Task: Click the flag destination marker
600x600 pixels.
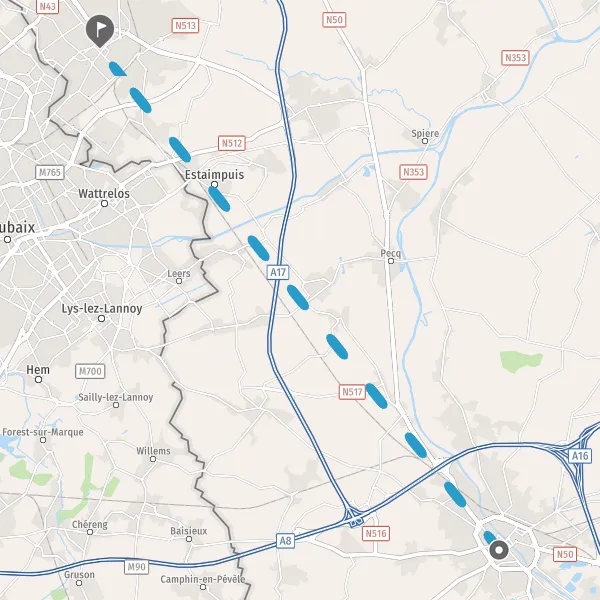Action: pyautogui.click(x=100, y=31)
